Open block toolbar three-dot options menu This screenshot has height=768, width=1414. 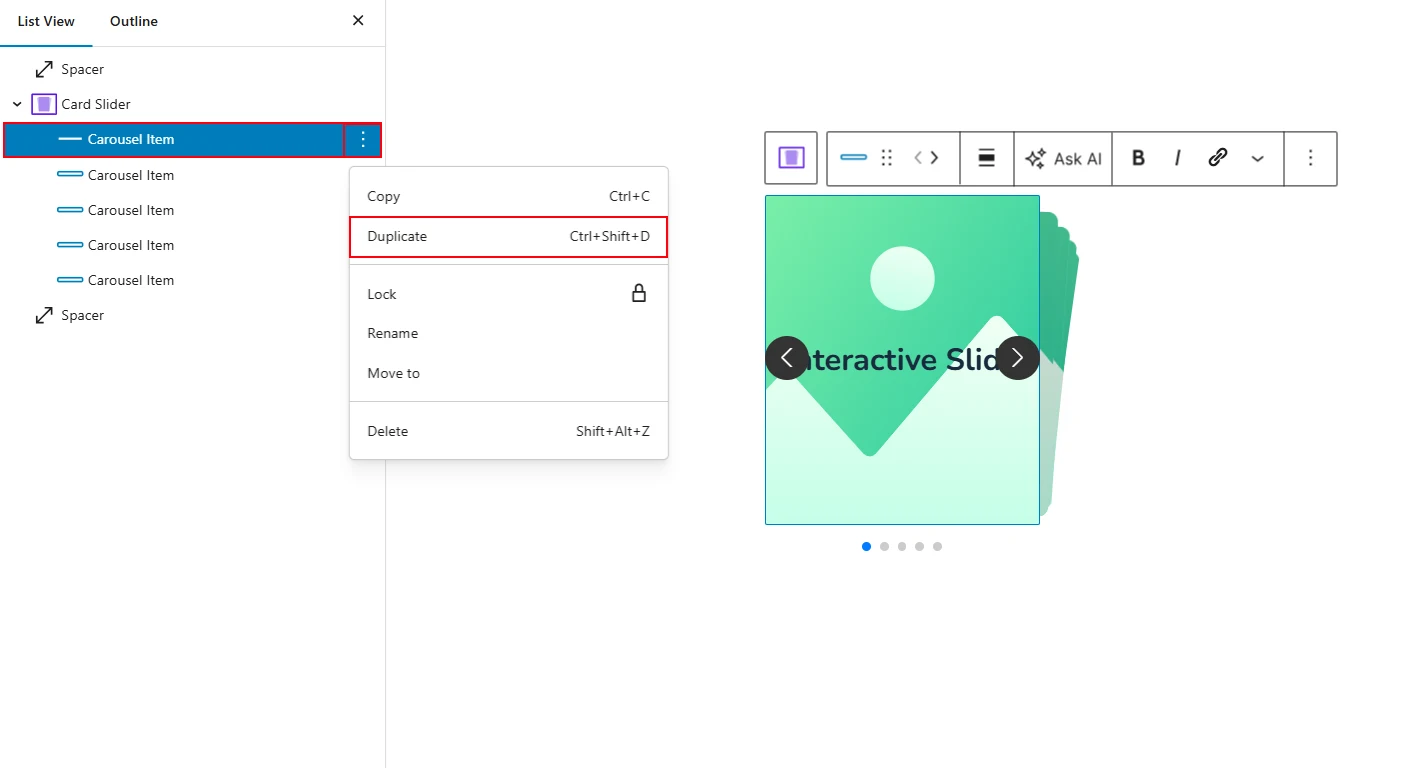pos(1310,158)
